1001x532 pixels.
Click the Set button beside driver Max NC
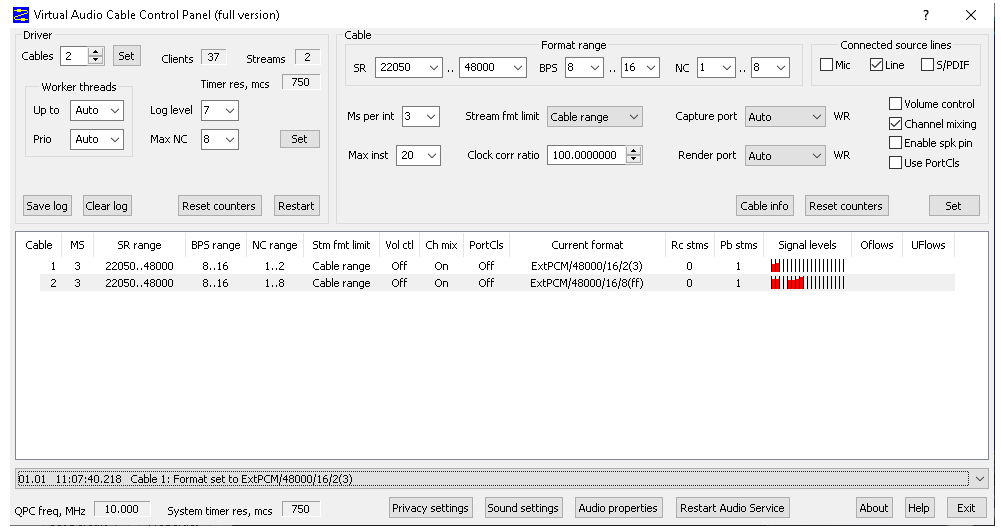pyautogui.click(x=299, y=139)
